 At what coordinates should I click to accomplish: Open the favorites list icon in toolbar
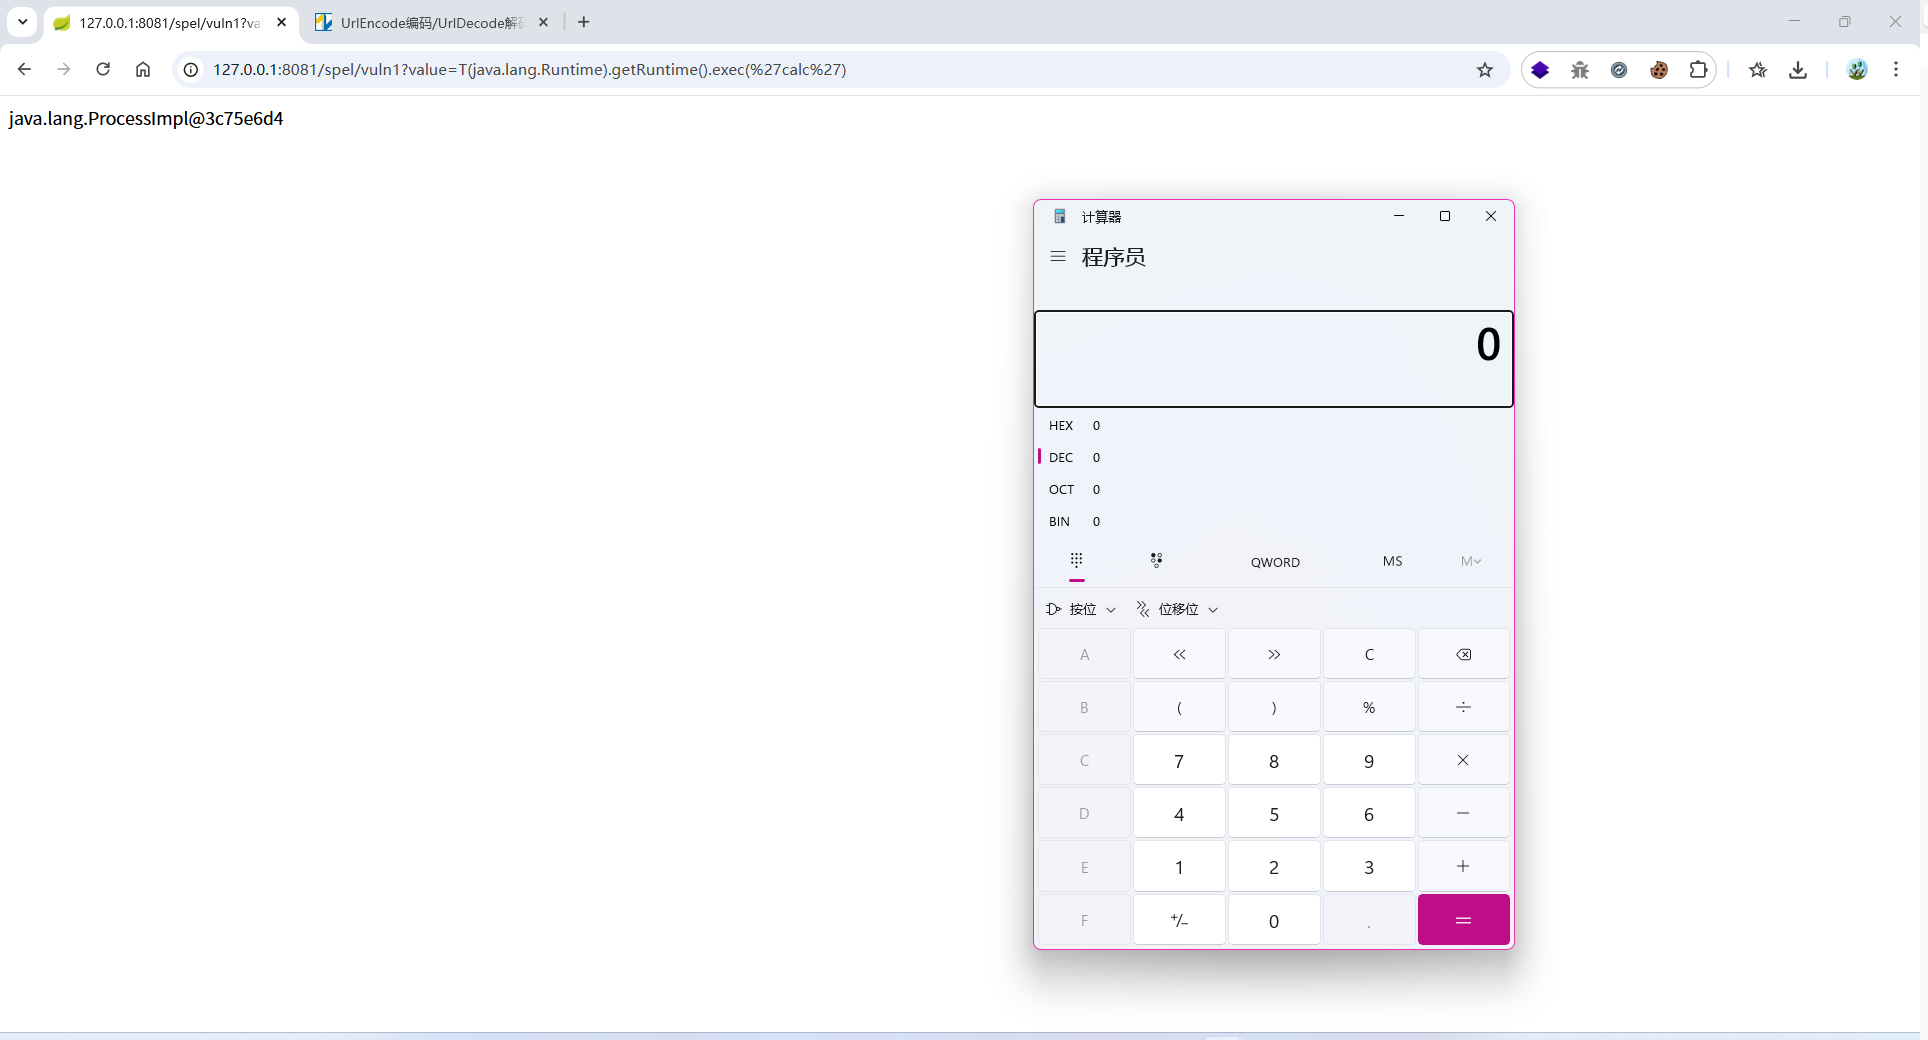point(1758,69)
